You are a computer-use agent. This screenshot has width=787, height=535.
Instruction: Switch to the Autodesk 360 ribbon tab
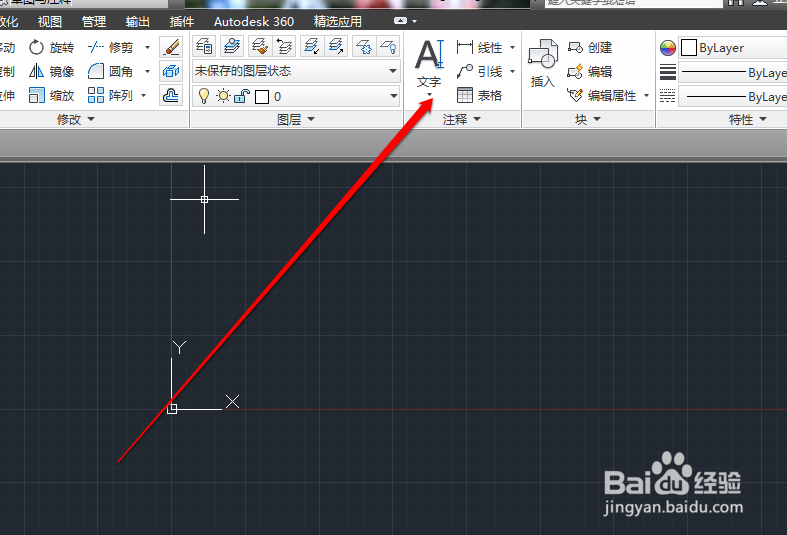pos(254,22)
